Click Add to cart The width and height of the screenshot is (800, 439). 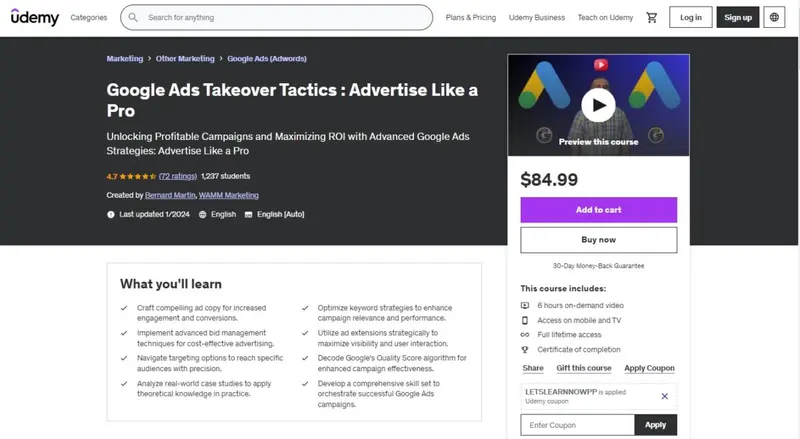598,210
